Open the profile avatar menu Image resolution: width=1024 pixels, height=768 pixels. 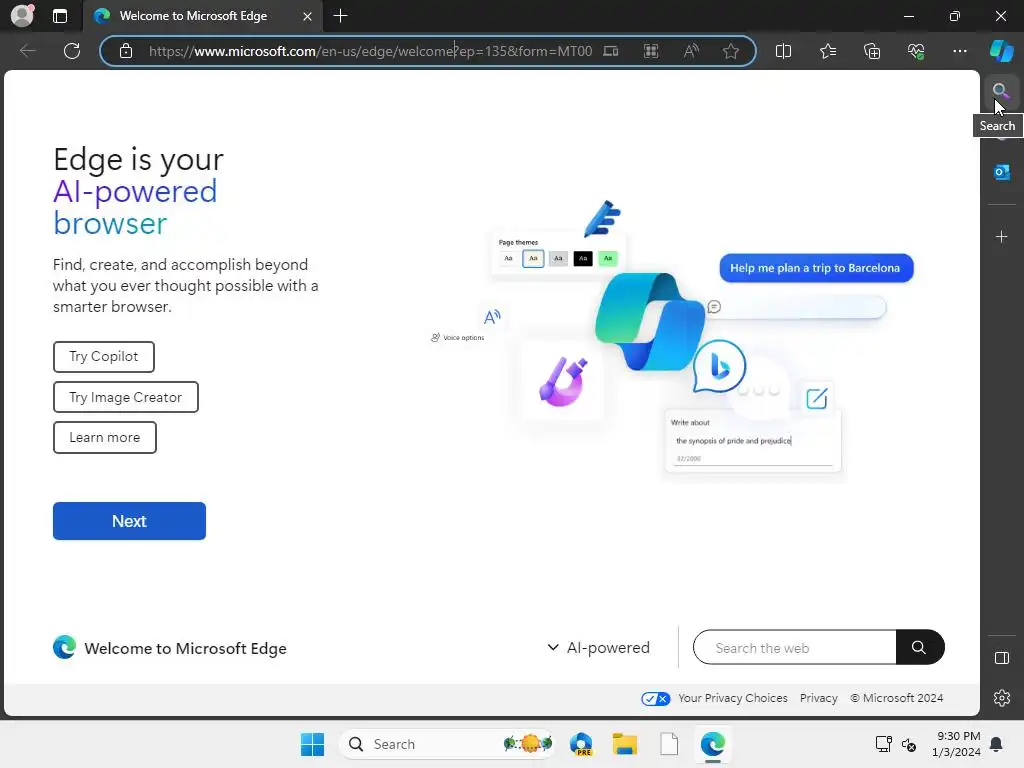tap(22, 16)
